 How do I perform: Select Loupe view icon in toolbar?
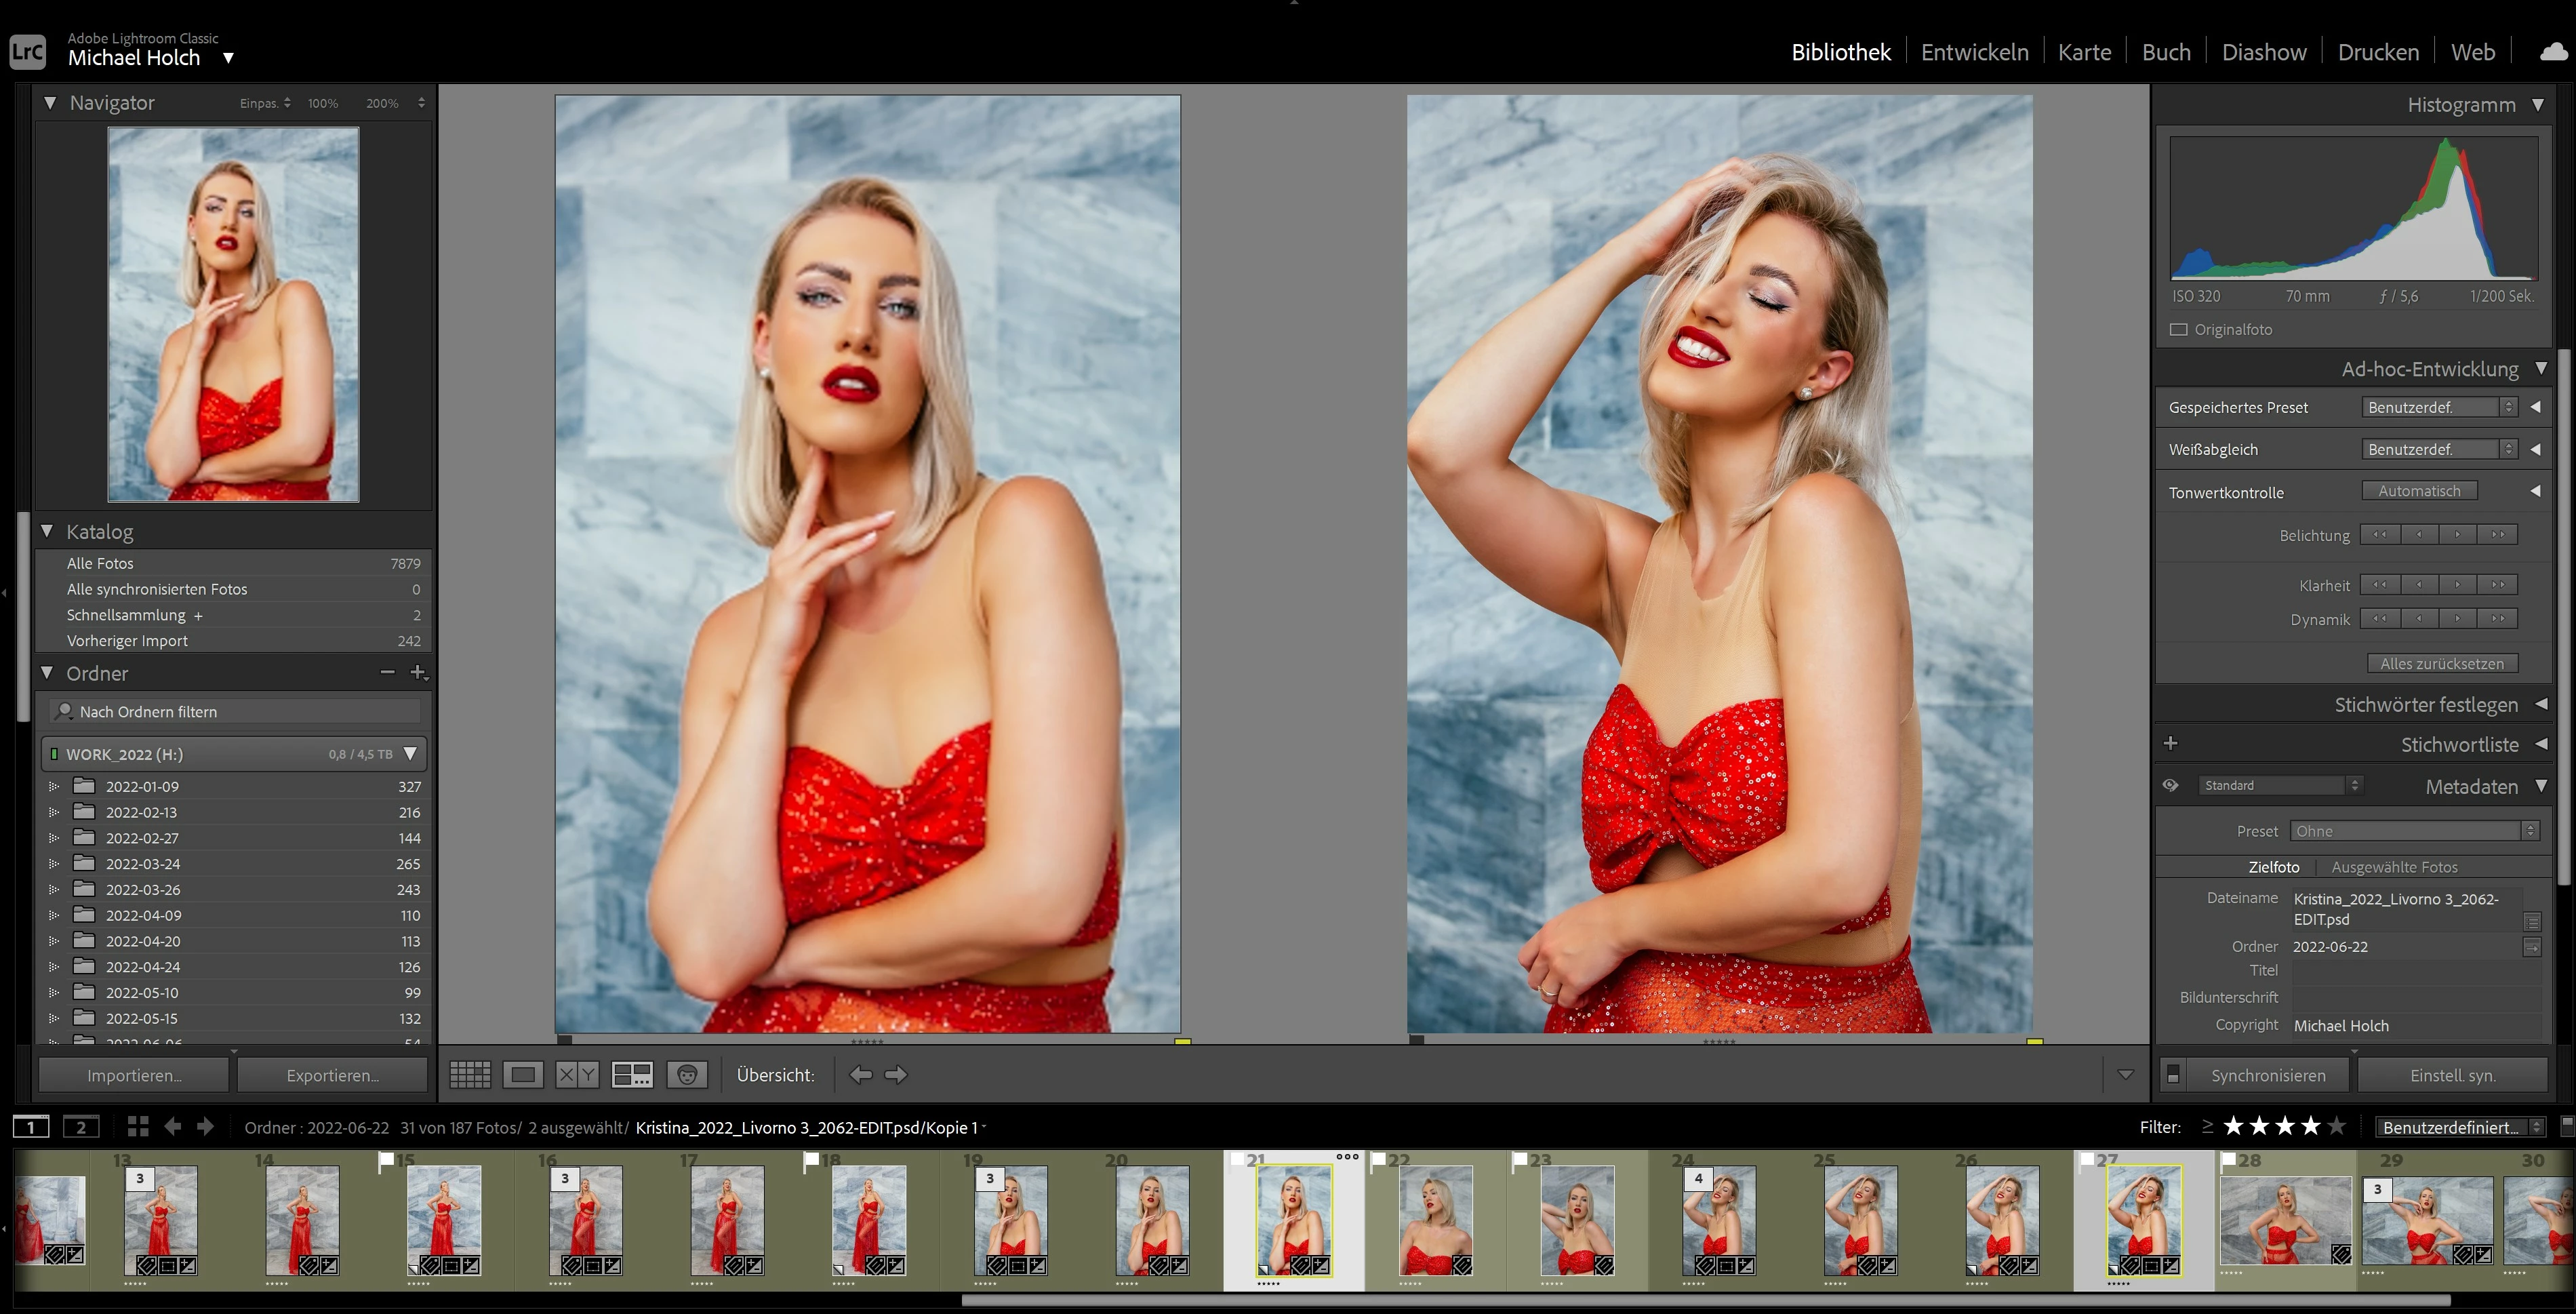(523, 1075)
